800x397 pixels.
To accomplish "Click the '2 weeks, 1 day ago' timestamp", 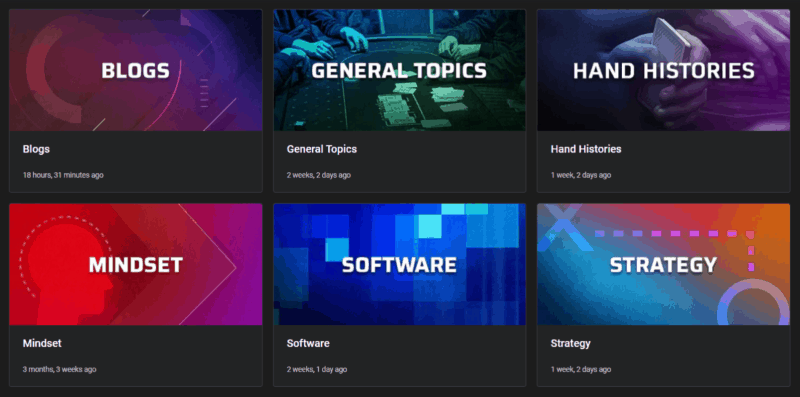I will click(316, 369).
